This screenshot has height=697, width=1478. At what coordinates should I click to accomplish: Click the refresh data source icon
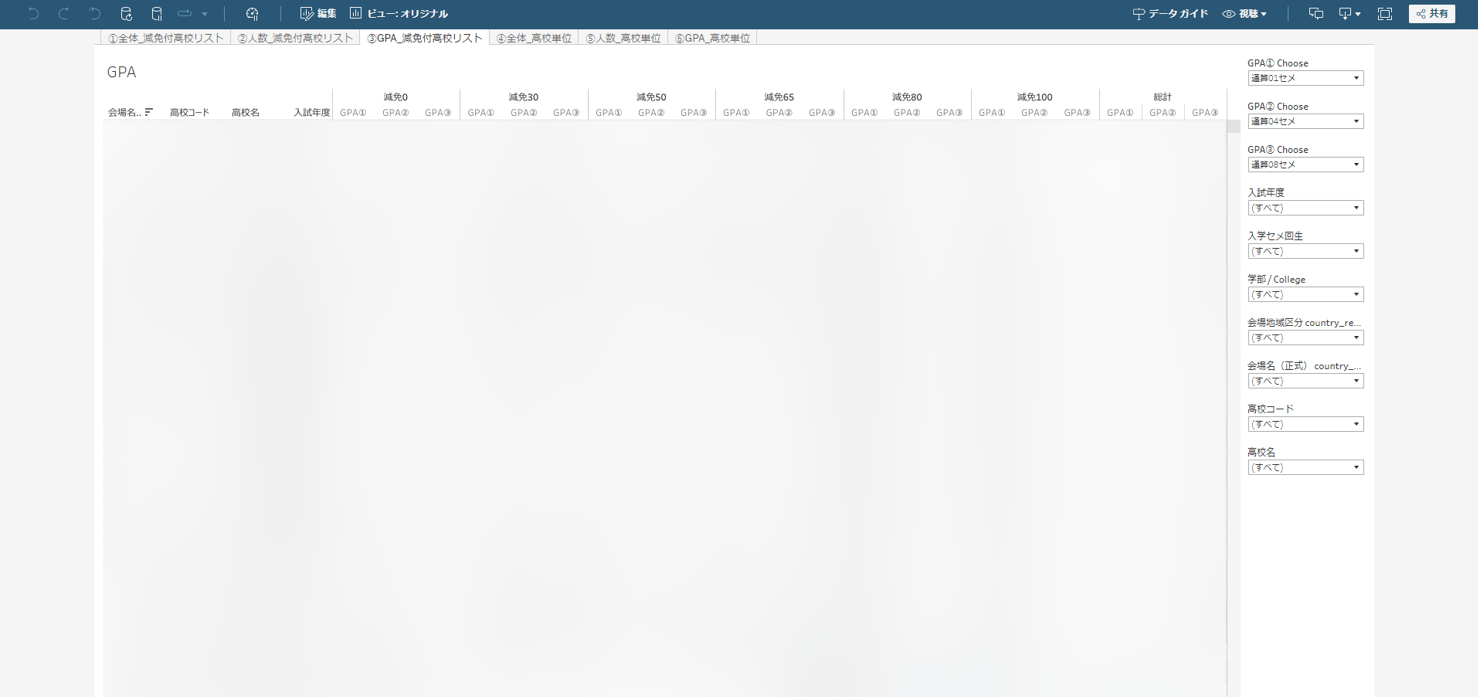click(126, 14)
